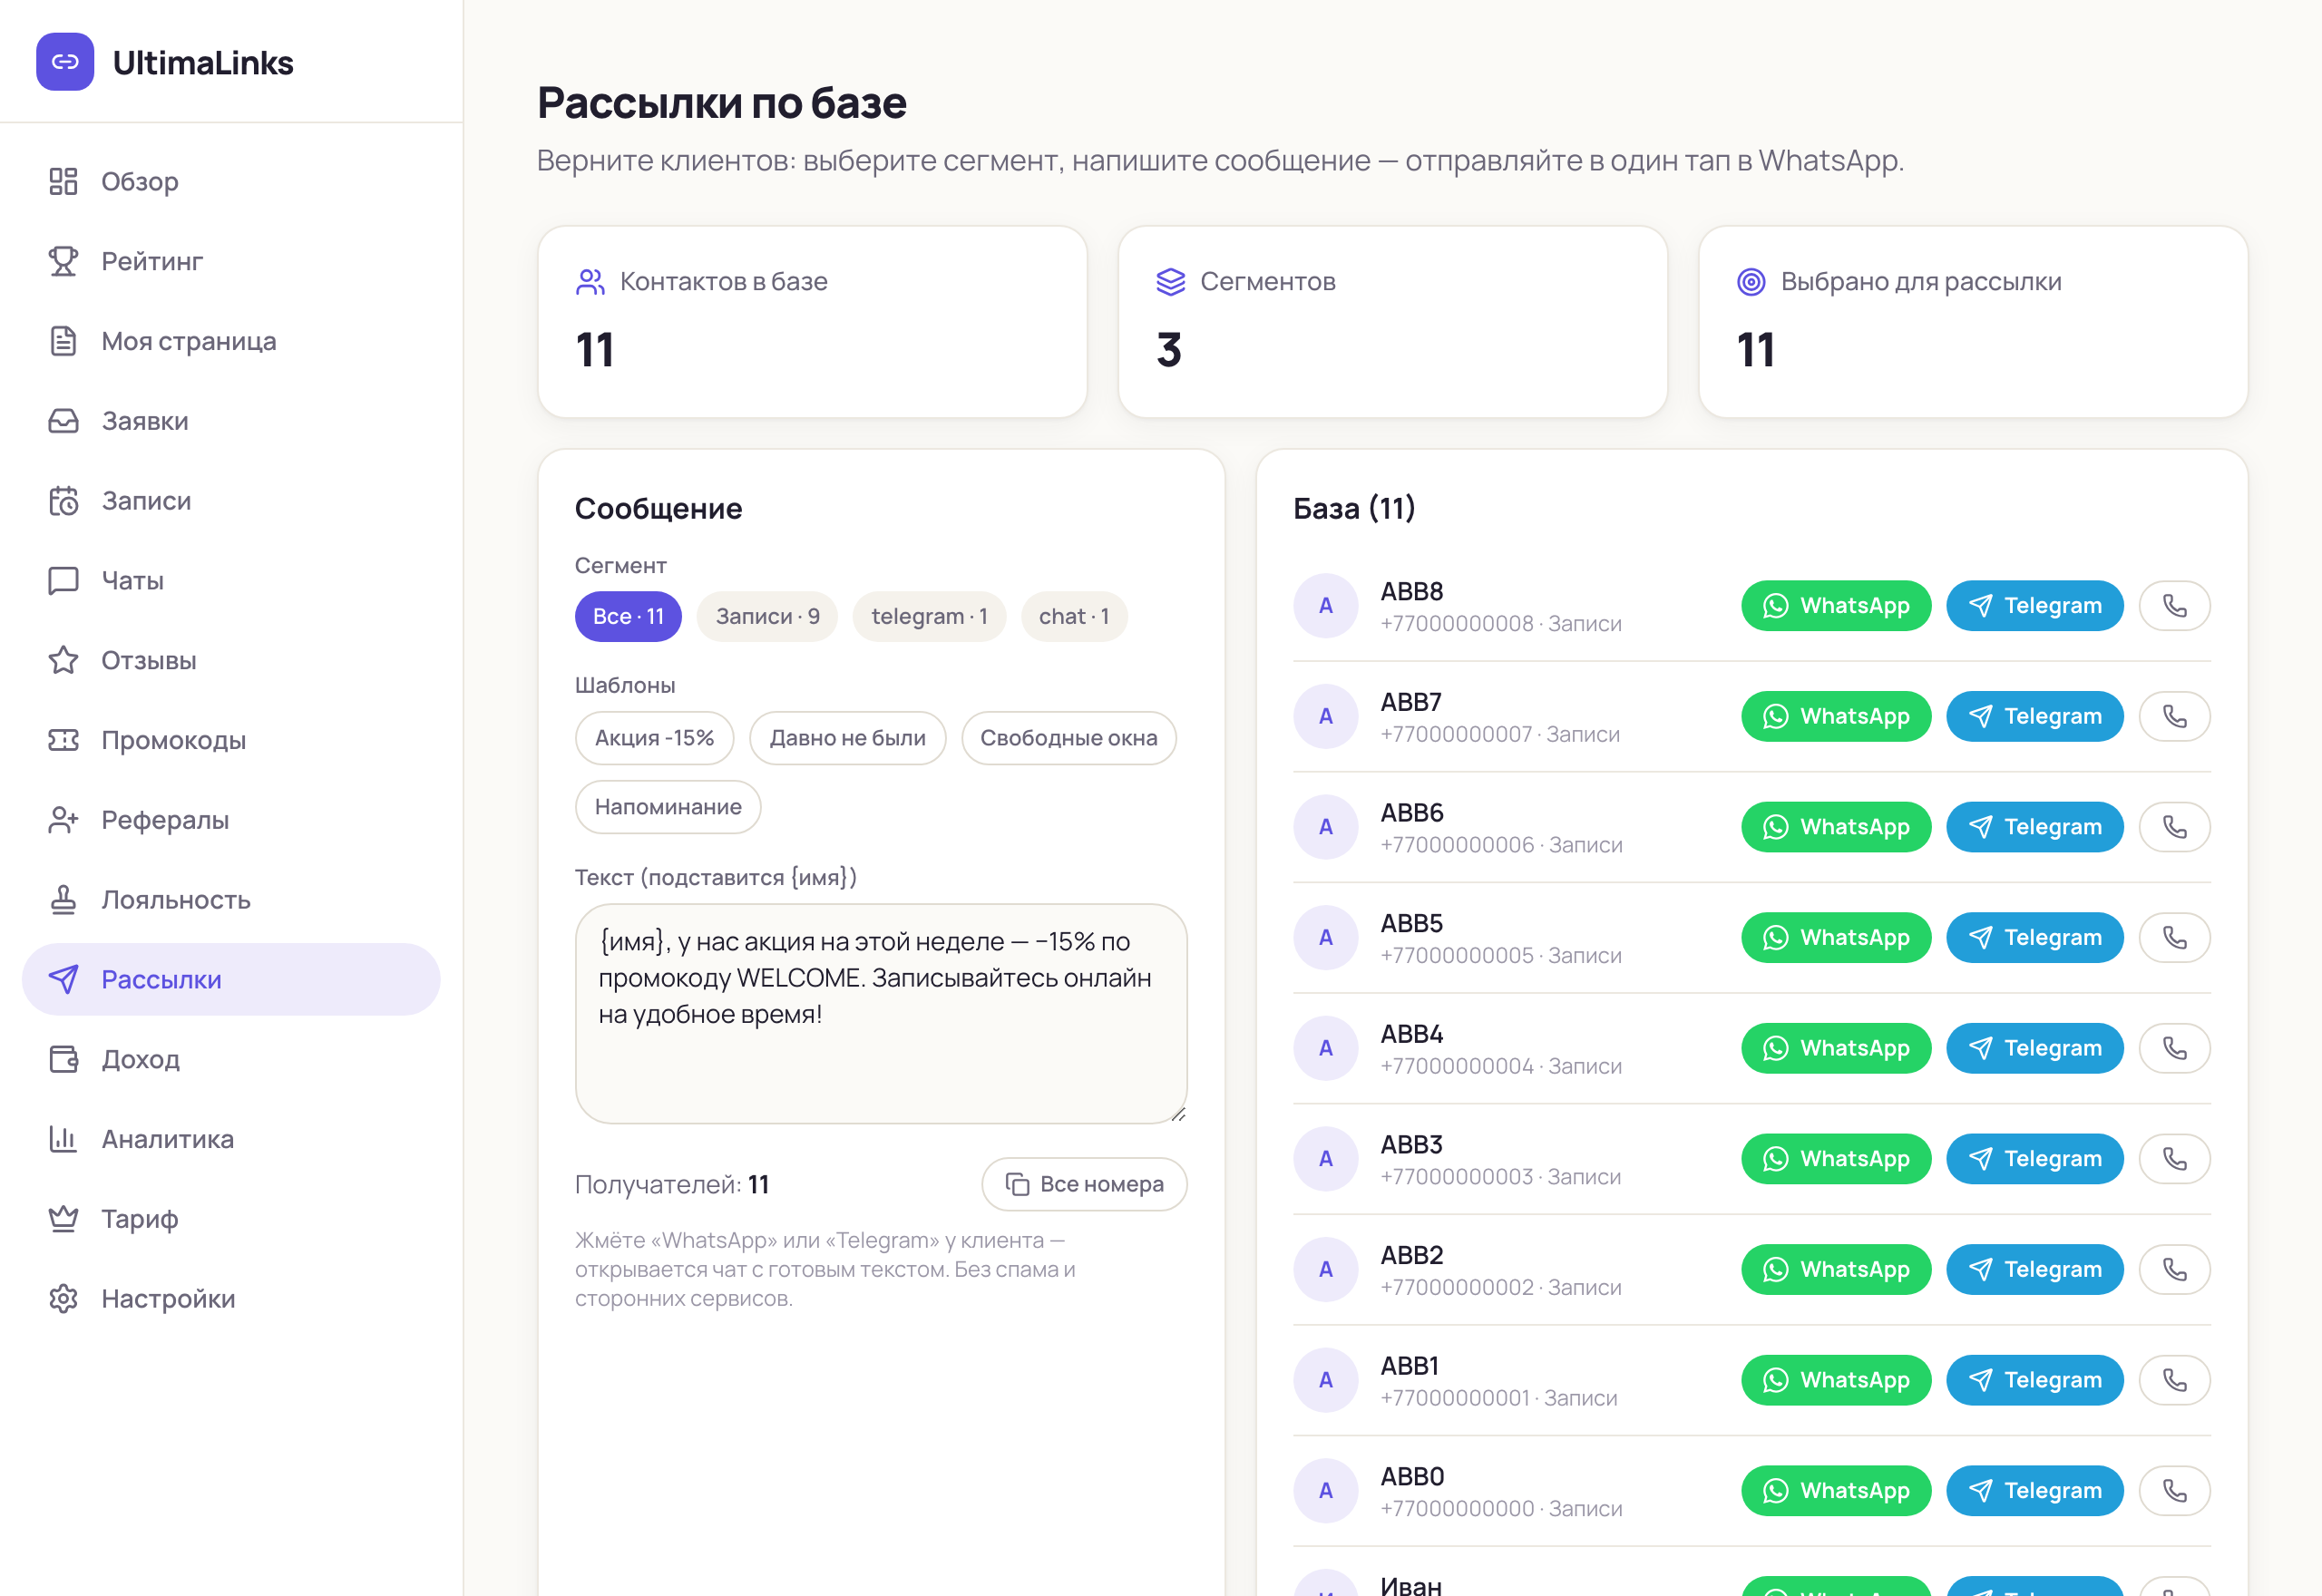Image resolution: width=2322 pixels, height=1596 pixels.
Task: Select the Записи · 9 segment chip
Action: click(x=767, y=616)
